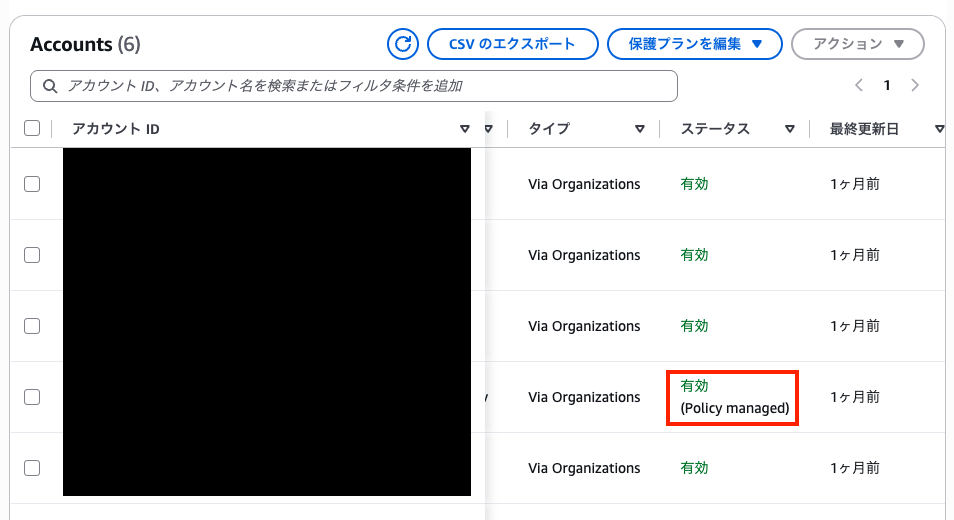
Task: Click the (Policy managed) status text
Action: [734, 408]
